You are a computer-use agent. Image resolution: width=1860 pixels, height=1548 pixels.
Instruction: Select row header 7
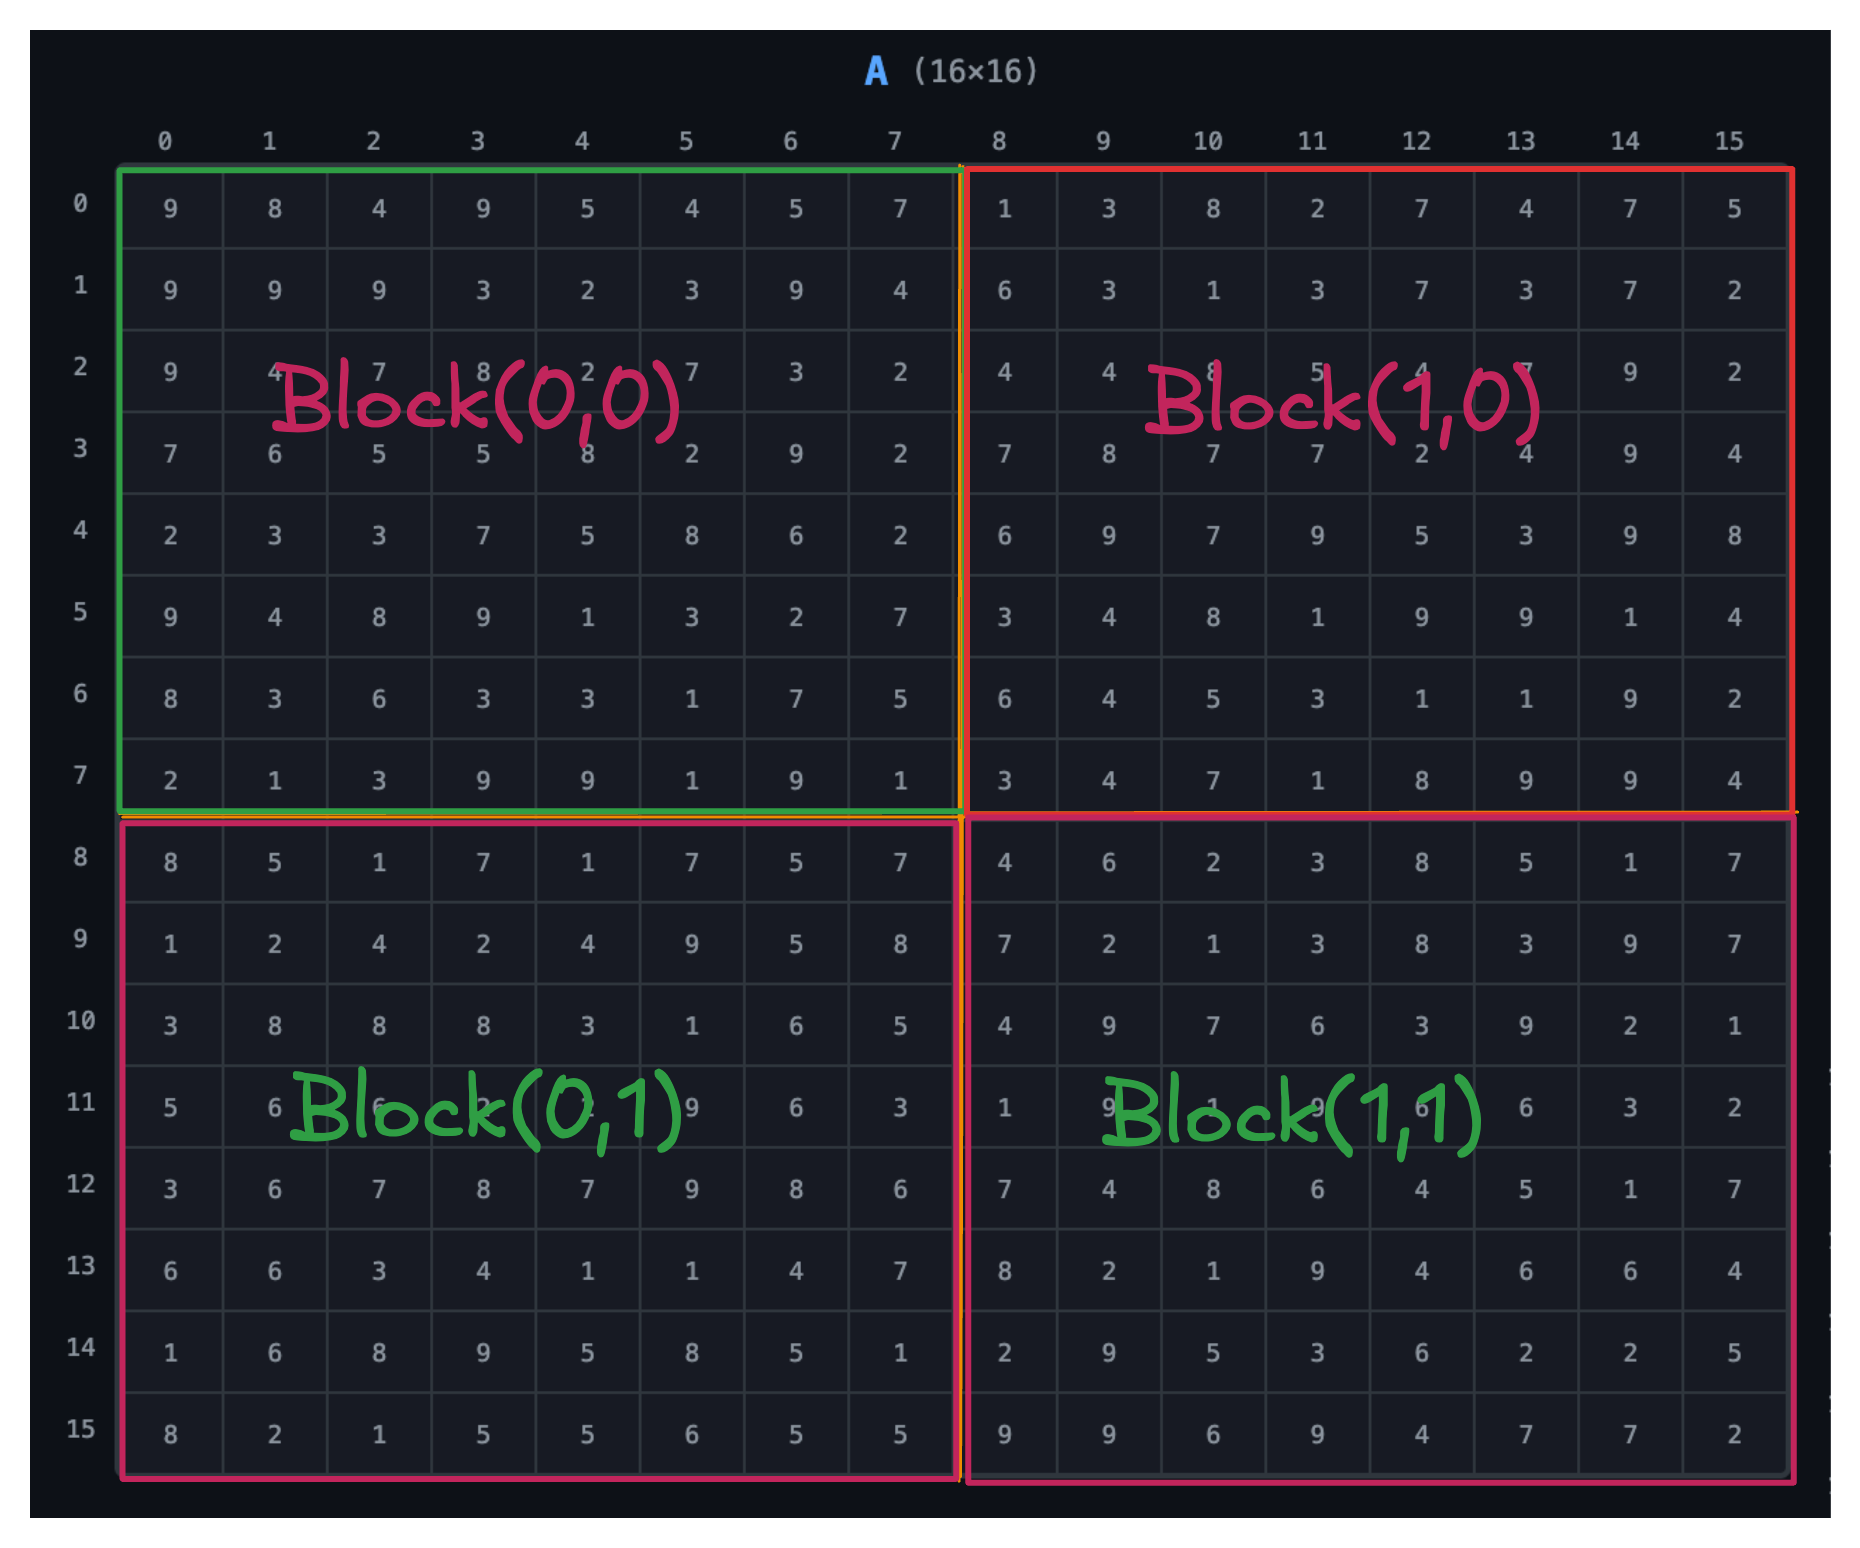click(x=80, y=775)
